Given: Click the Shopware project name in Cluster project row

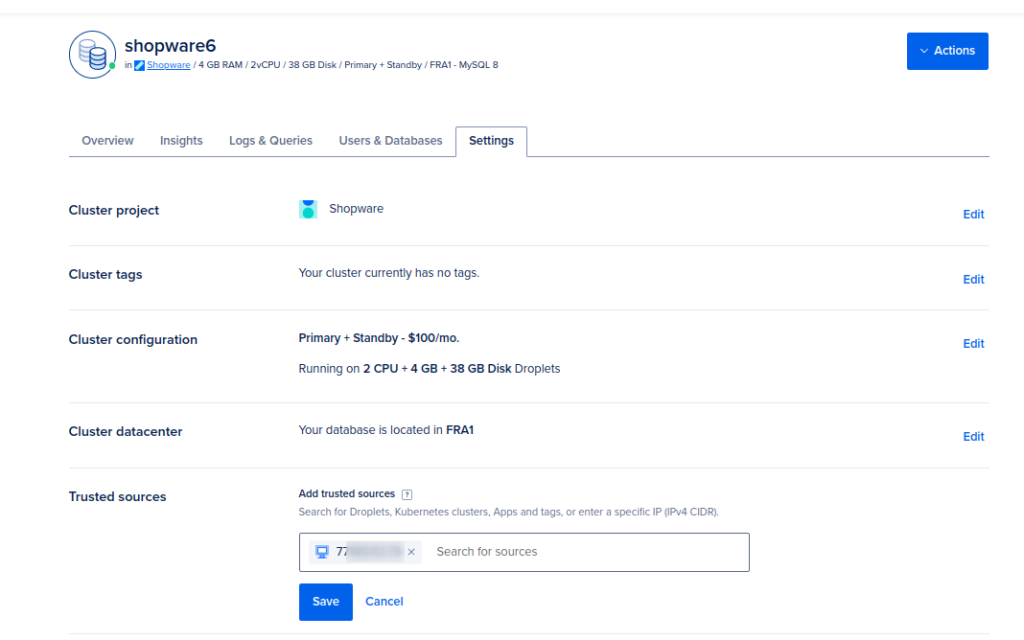Looking at the screenshot, I should (356, 209).
